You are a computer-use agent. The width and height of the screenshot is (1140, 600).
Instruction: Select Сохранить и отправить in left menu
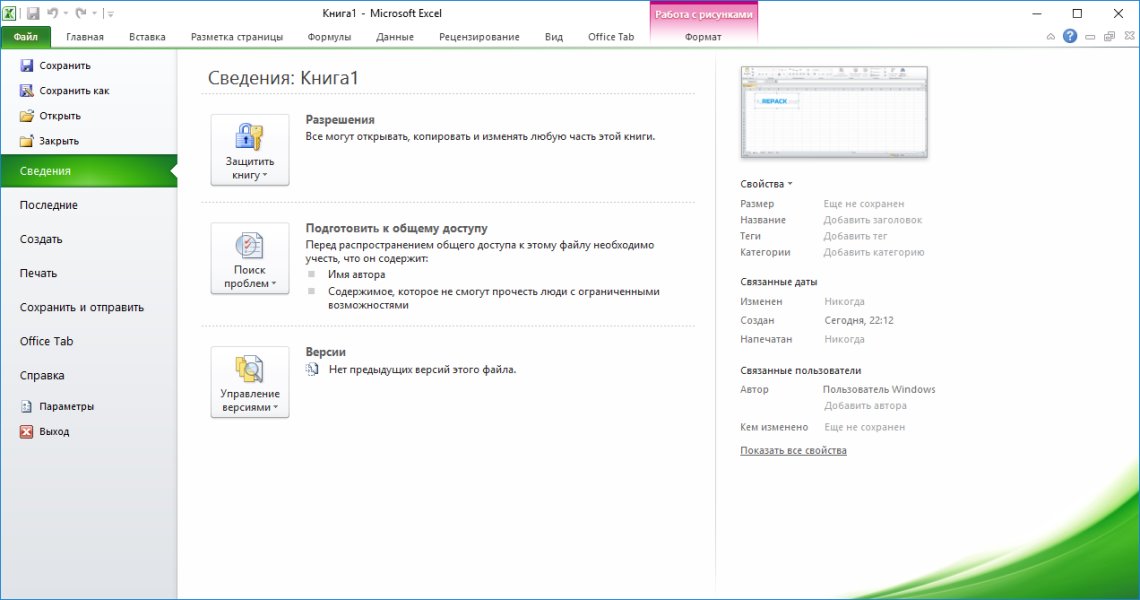[x=82, y=307]
